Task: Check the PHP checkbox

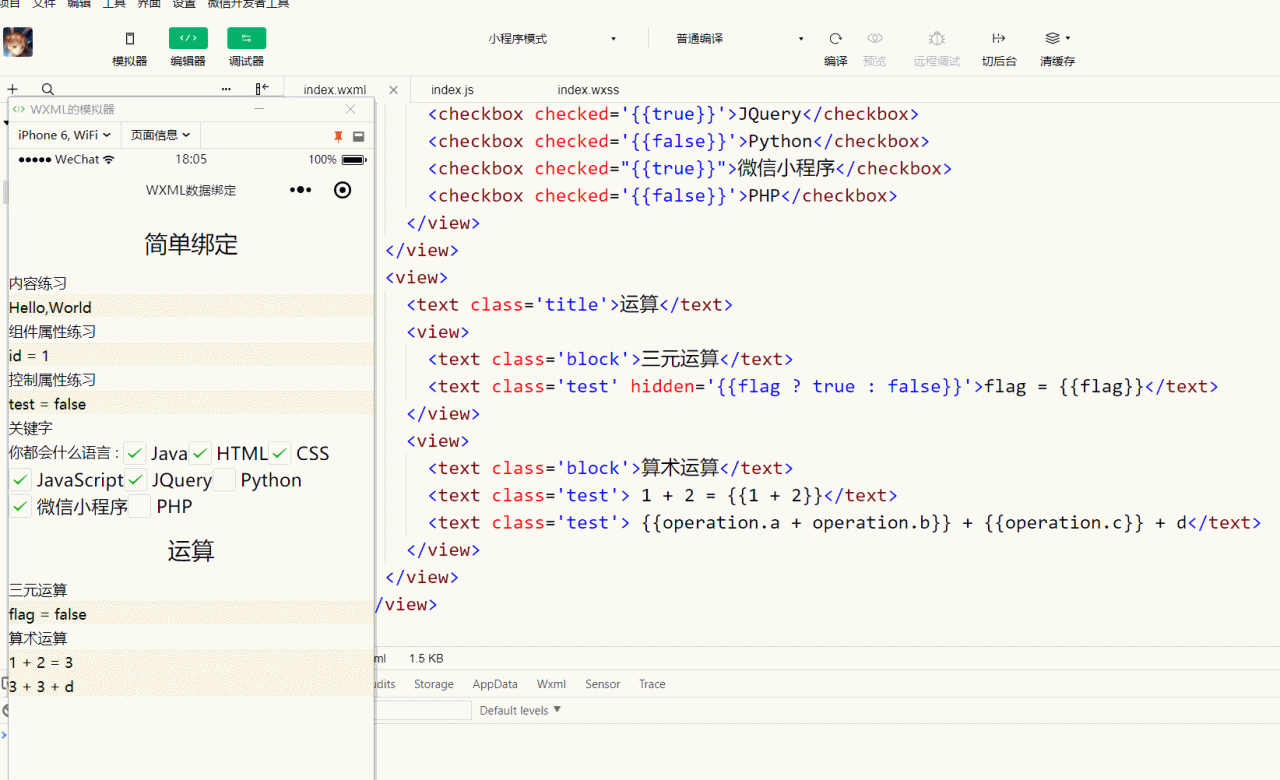Action: [x=140, y=507]
